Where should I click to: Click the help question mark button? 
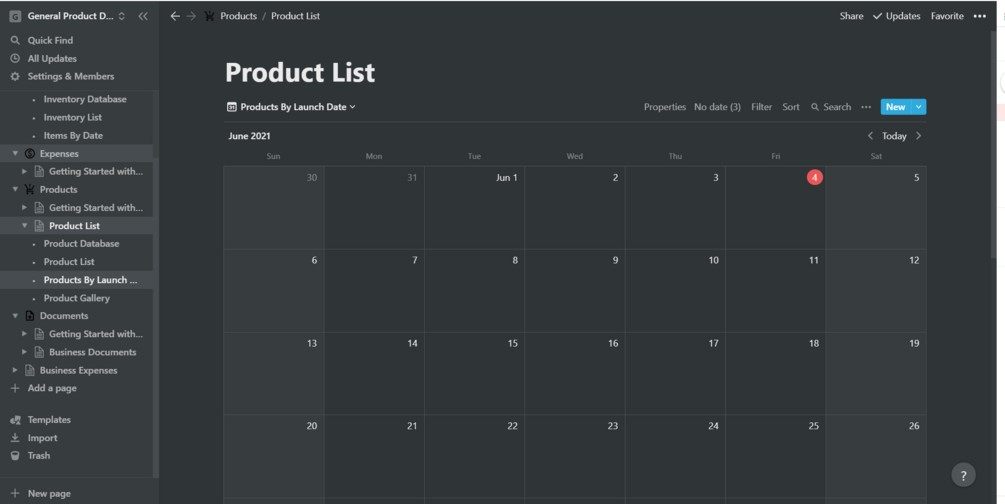point(963,476)
